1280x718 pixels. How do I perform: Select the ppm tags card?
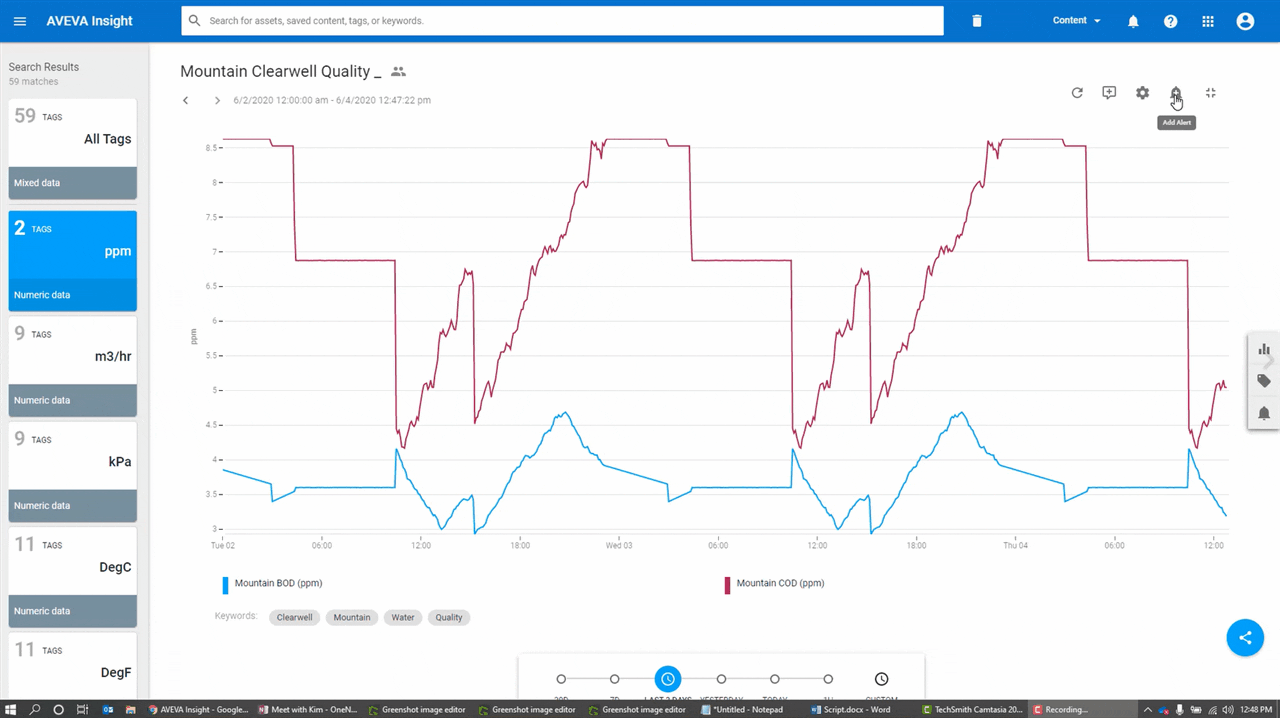point(73,261)
